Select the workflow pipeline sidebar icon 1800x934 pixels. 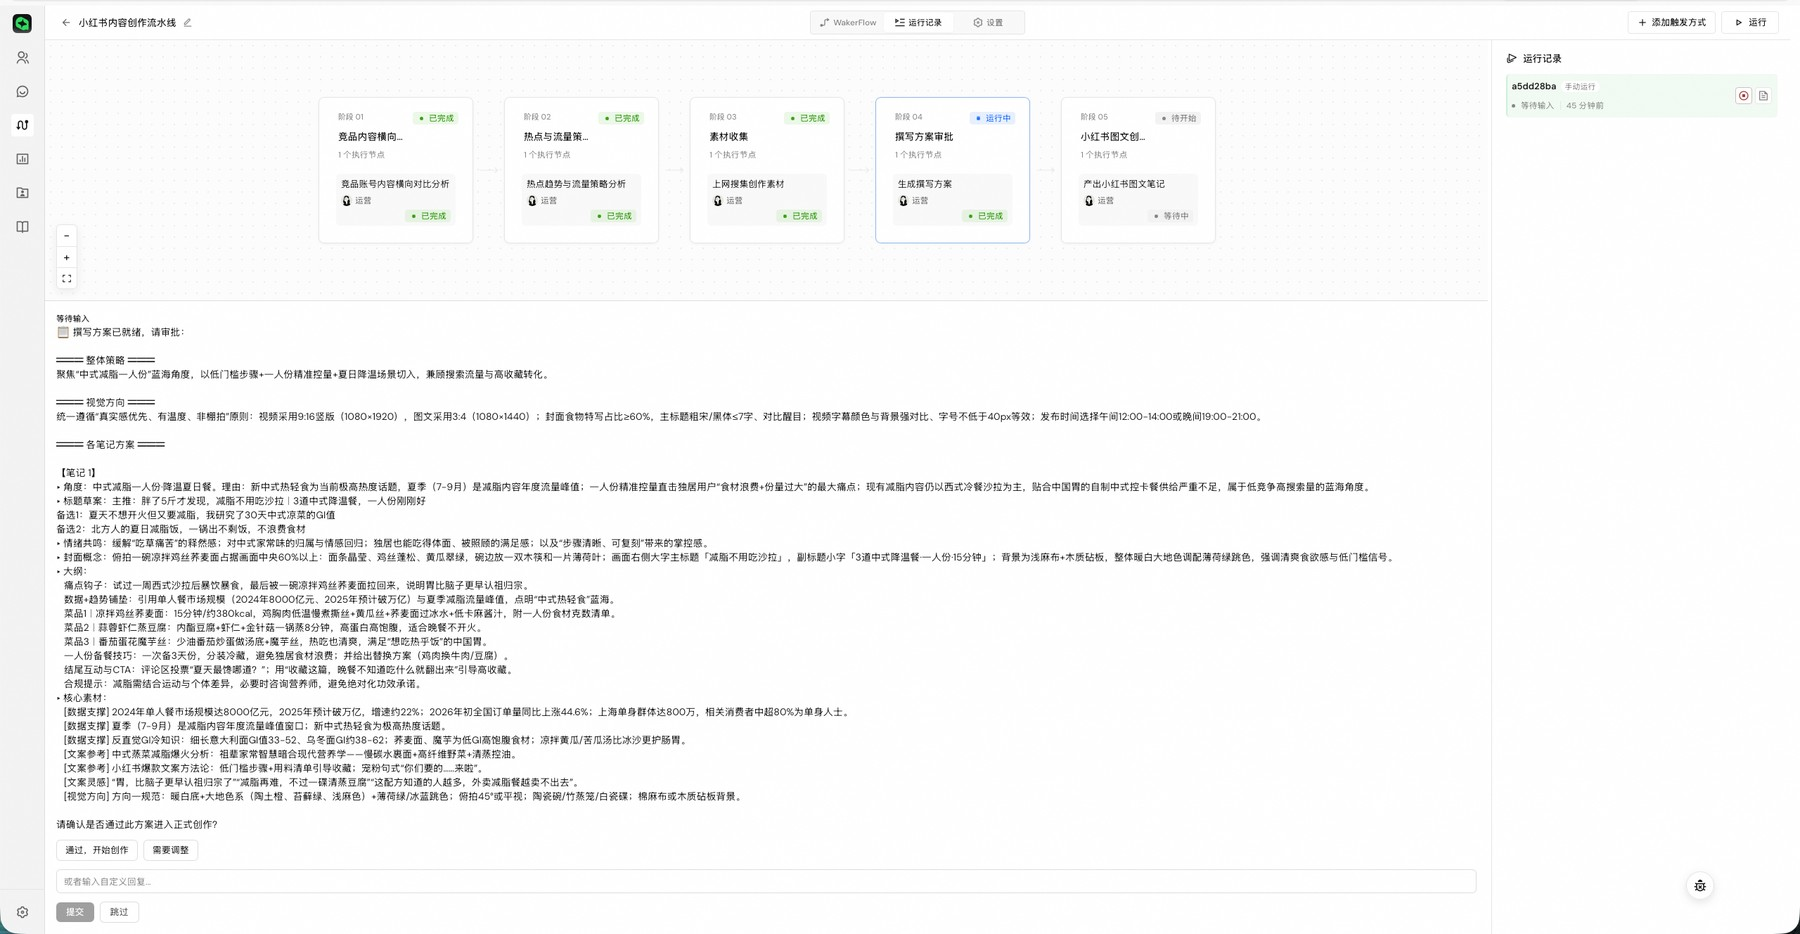[x=22, y=125]
